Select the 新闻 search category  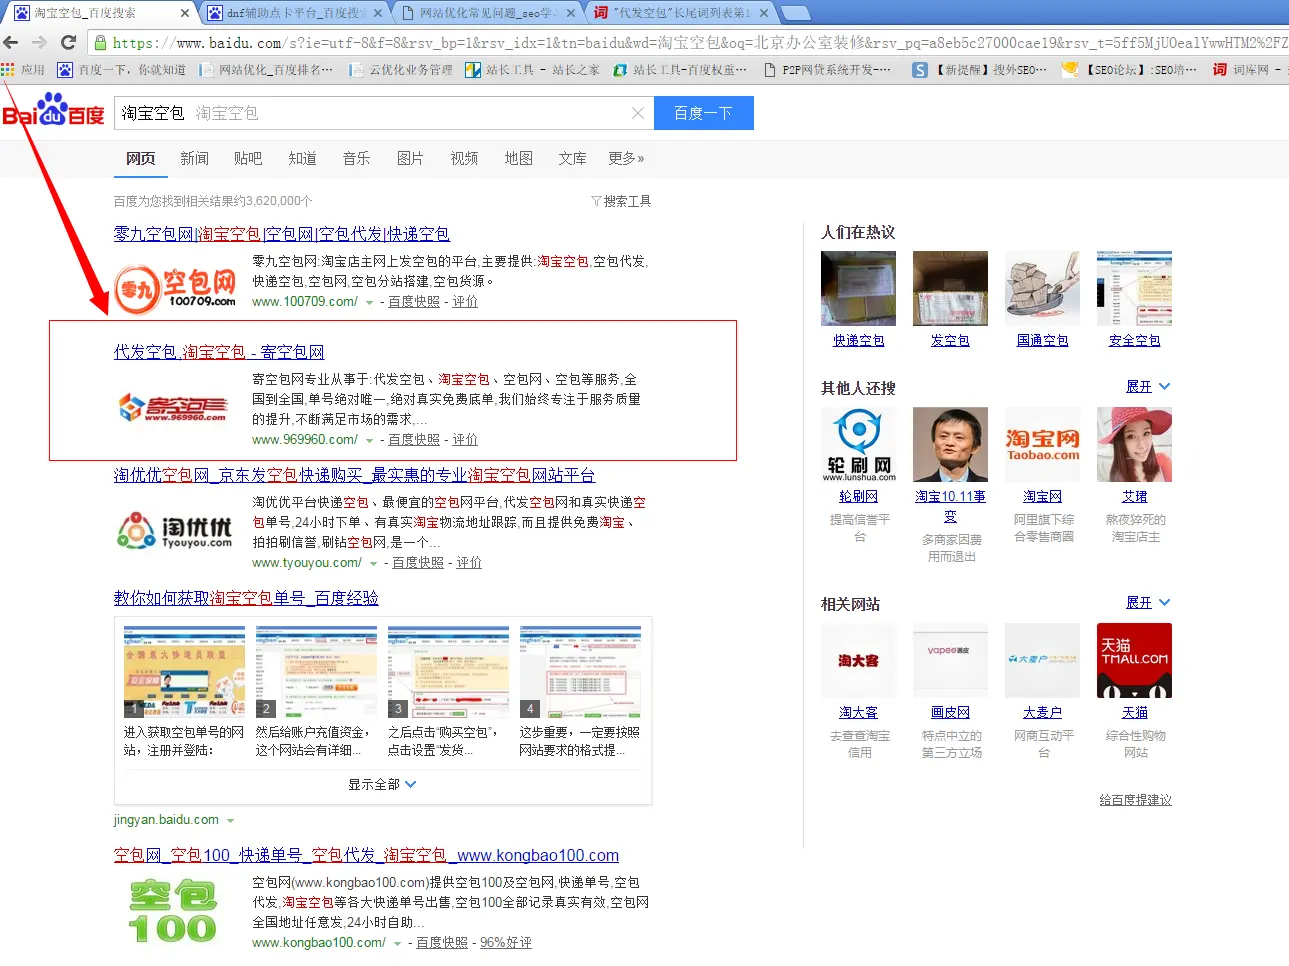coord(194,158)
